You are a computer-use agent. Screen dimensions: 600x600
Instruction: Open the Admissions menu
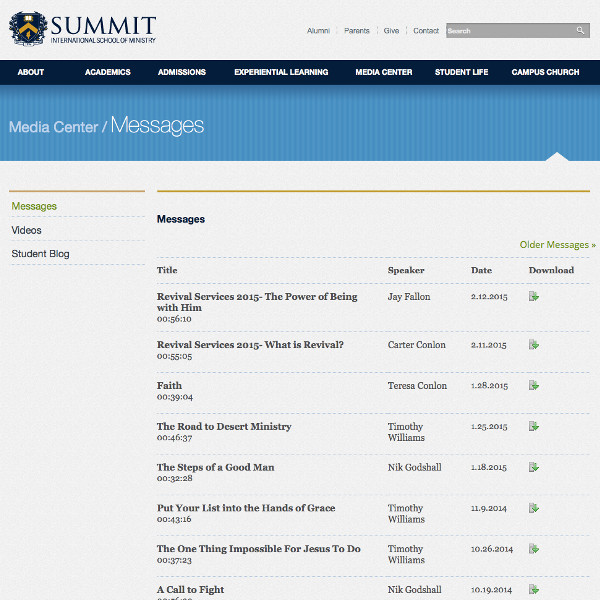[x=182, y=72]
